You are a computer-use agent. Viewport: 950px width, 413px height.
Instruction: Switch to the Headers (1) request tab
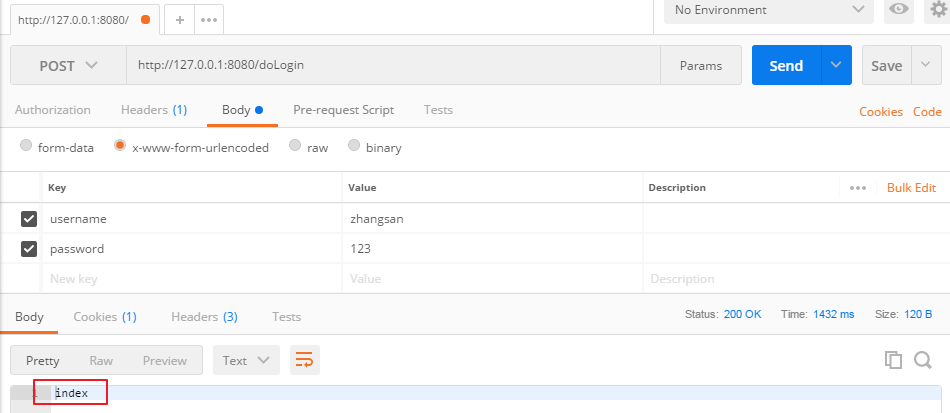(x=153, y=110)
